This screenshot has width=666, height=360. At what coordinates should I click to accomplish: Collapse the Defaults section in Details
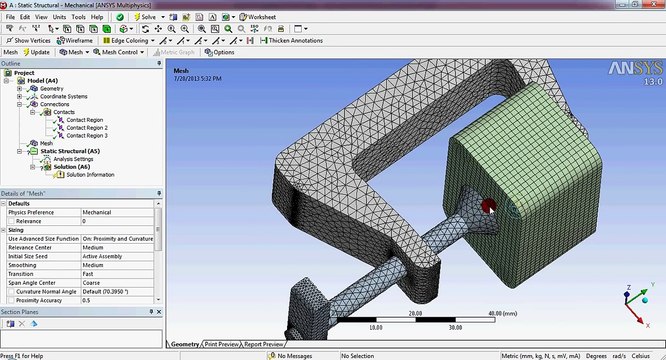(3, 204)
